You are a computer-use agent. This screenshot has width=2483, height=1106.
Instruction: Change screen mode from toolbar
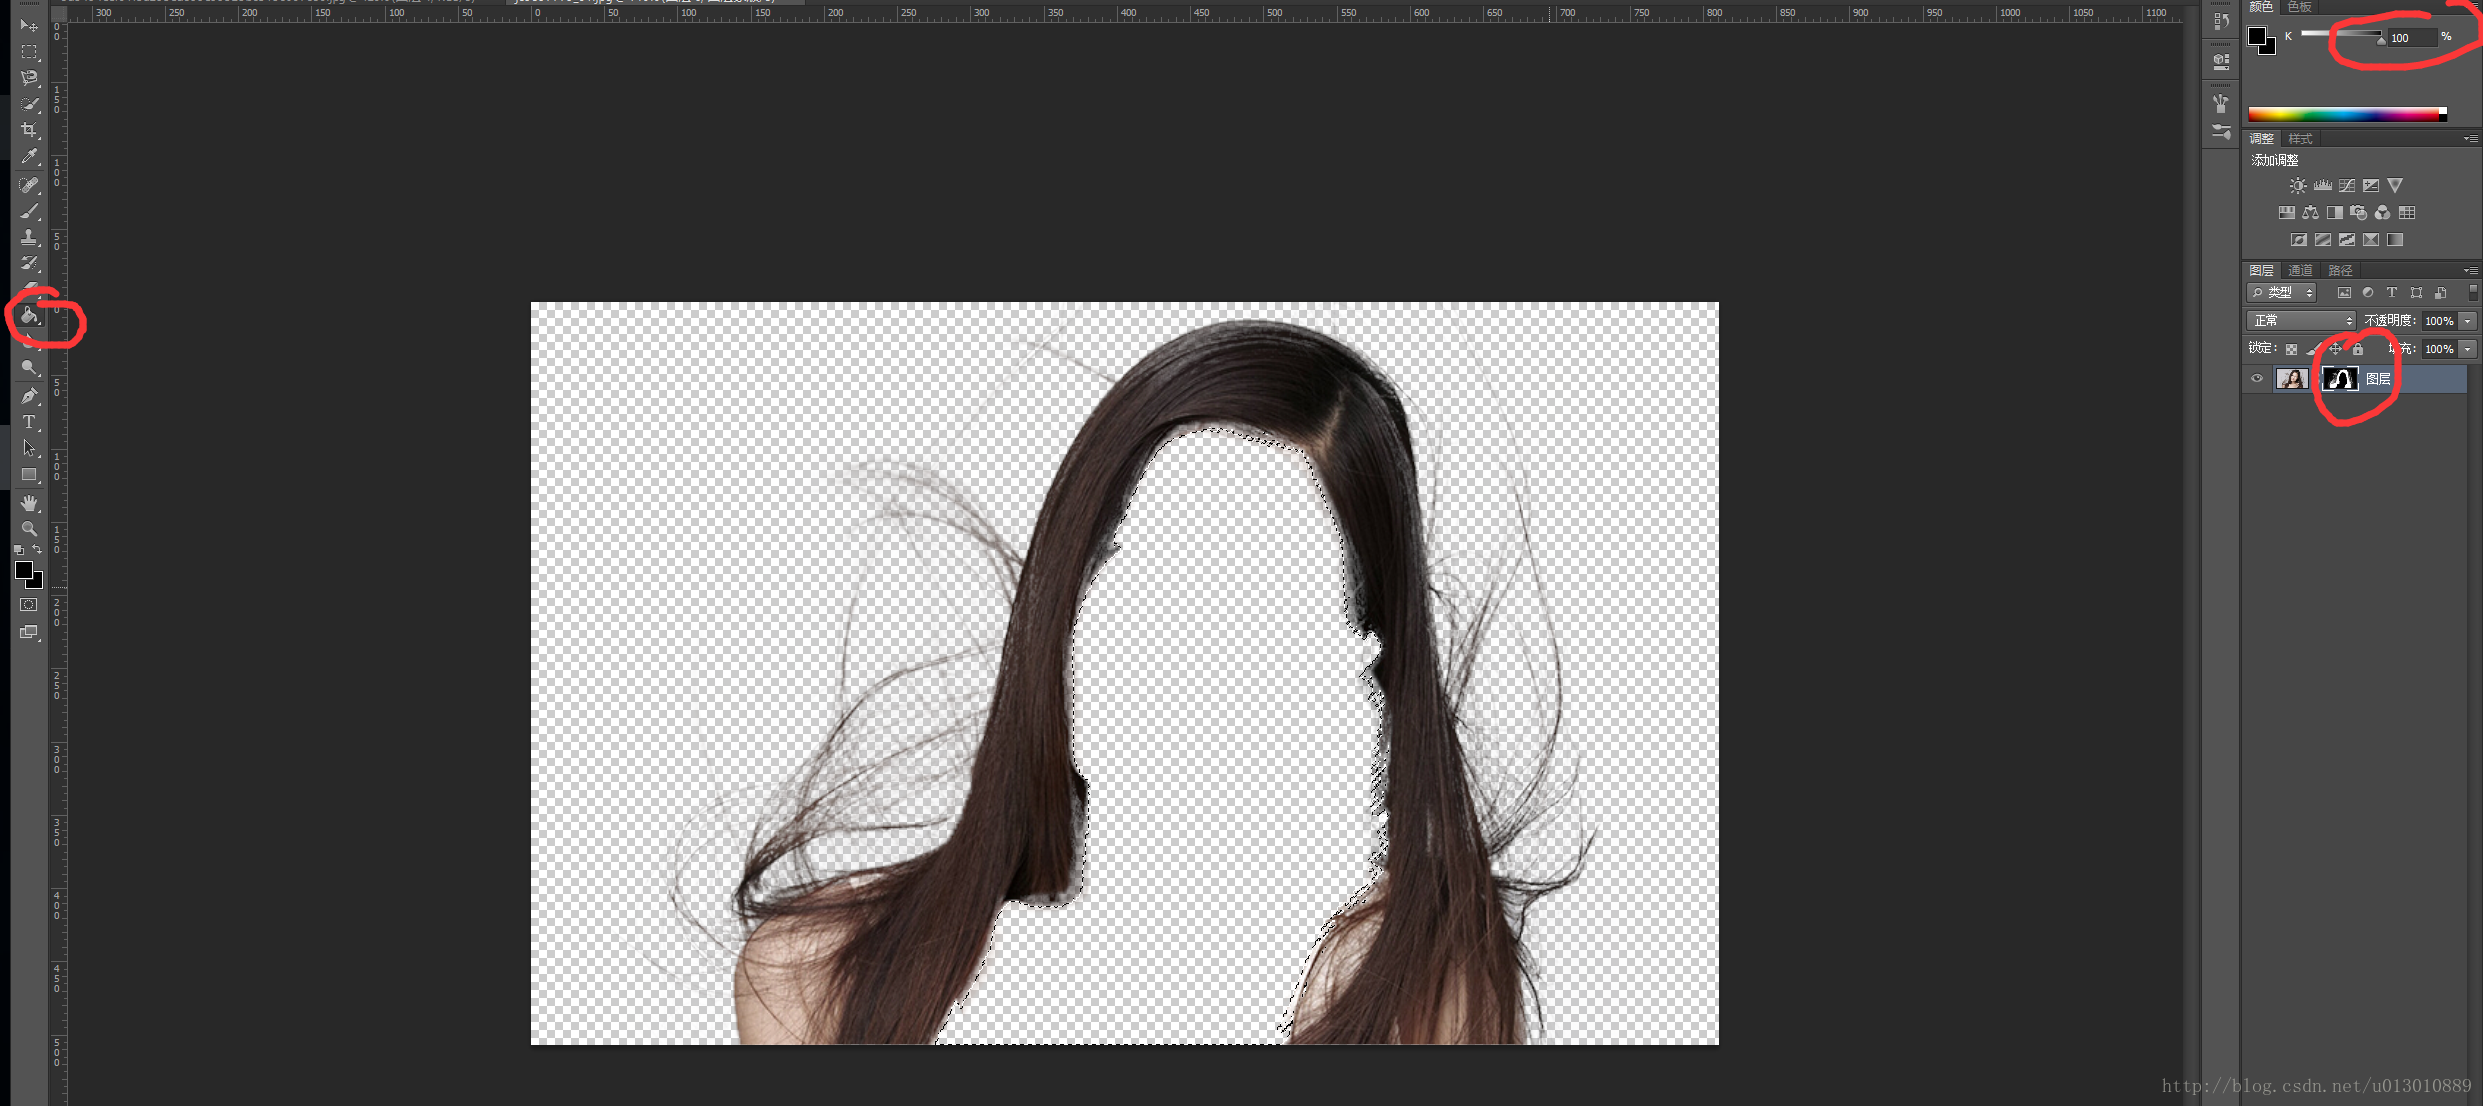tap(29, 632)
